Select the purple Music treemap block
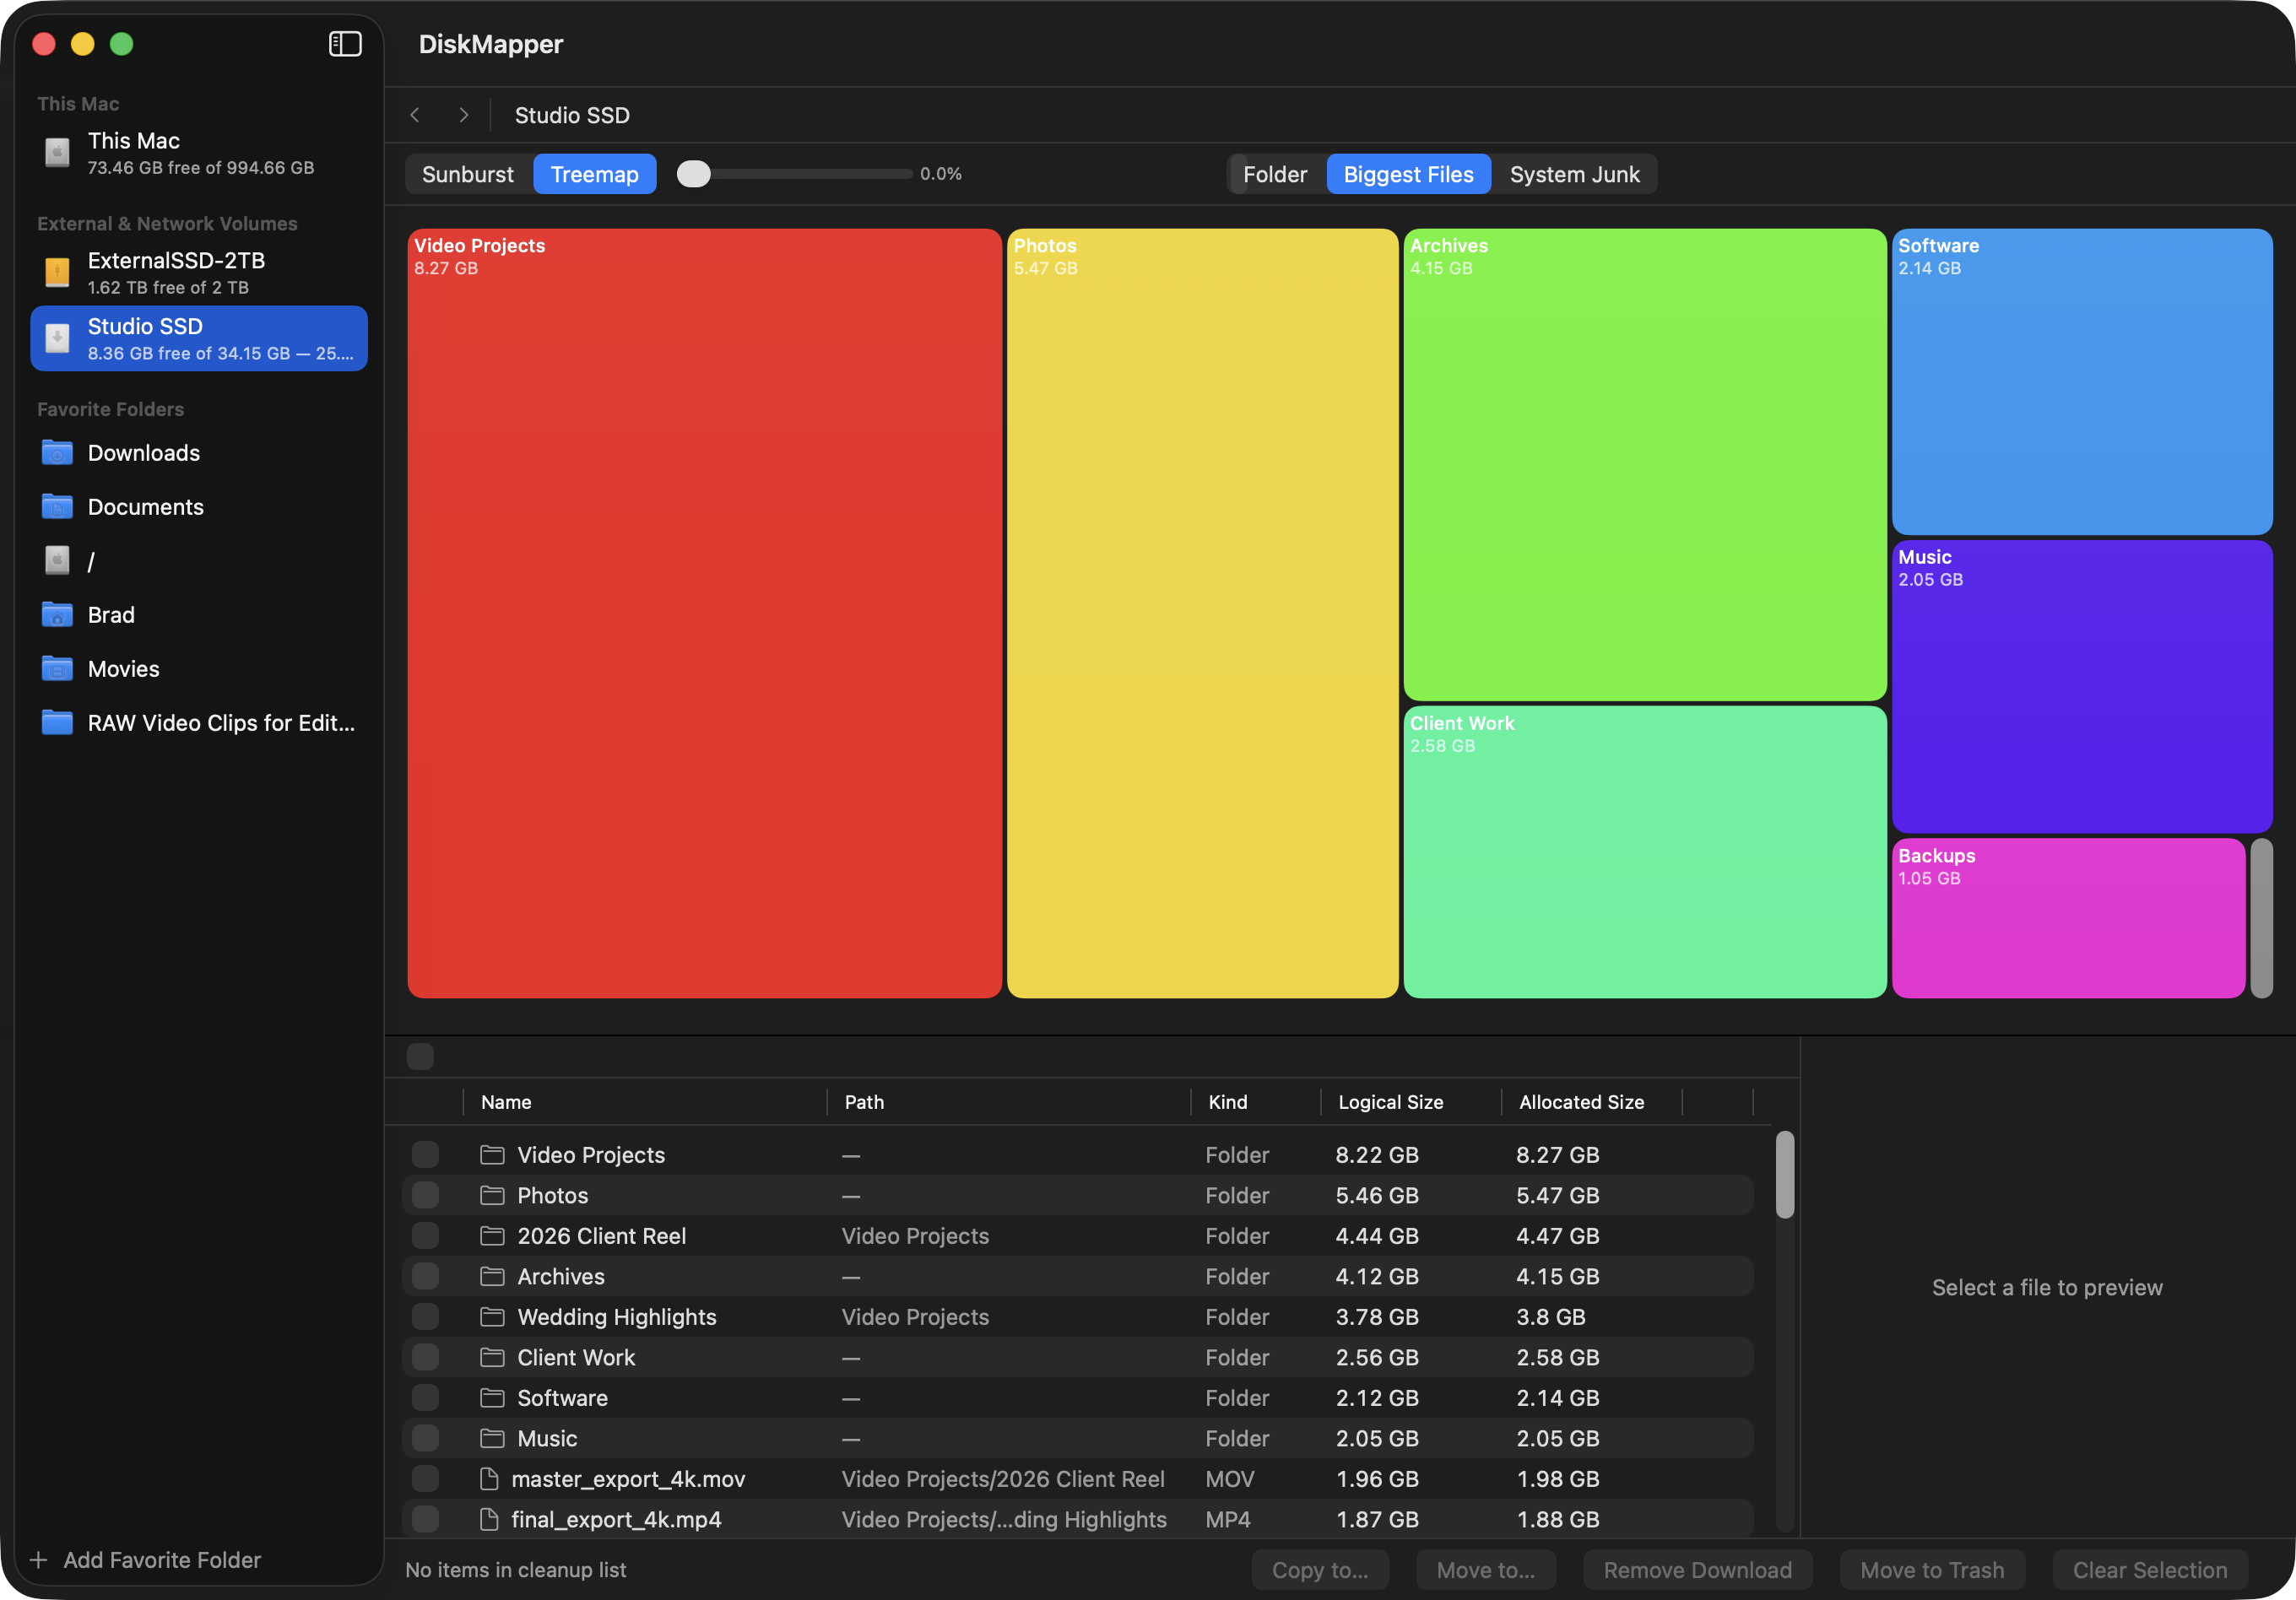2296x1600 pixels. (2082, 686)
